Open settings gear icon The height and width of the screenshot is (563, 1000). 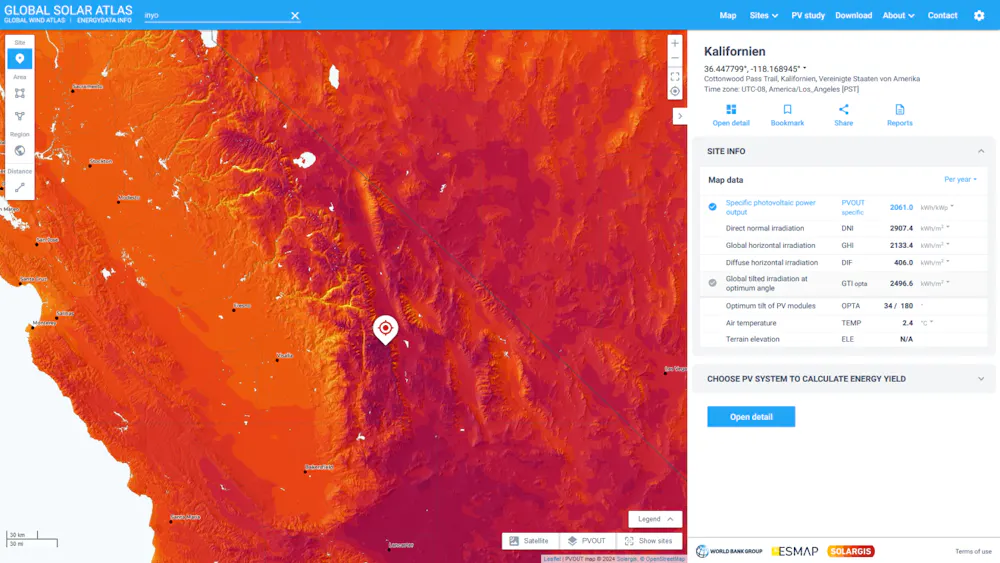tap(979, 15)
